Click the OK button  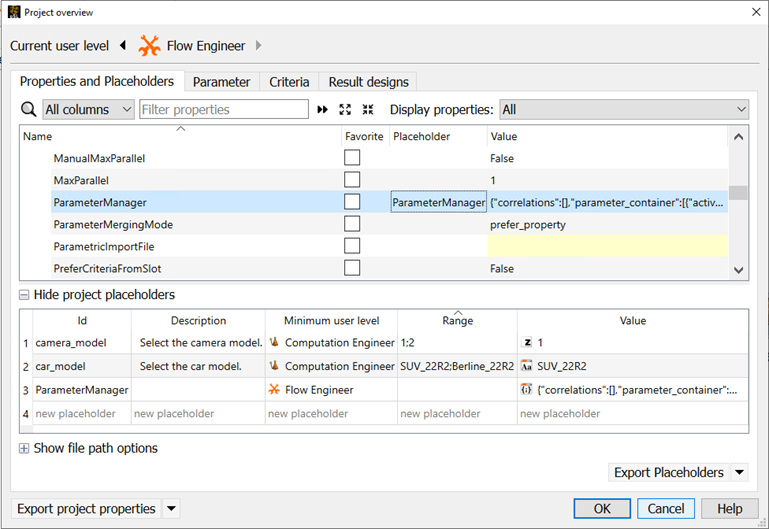tap(601, 508)
